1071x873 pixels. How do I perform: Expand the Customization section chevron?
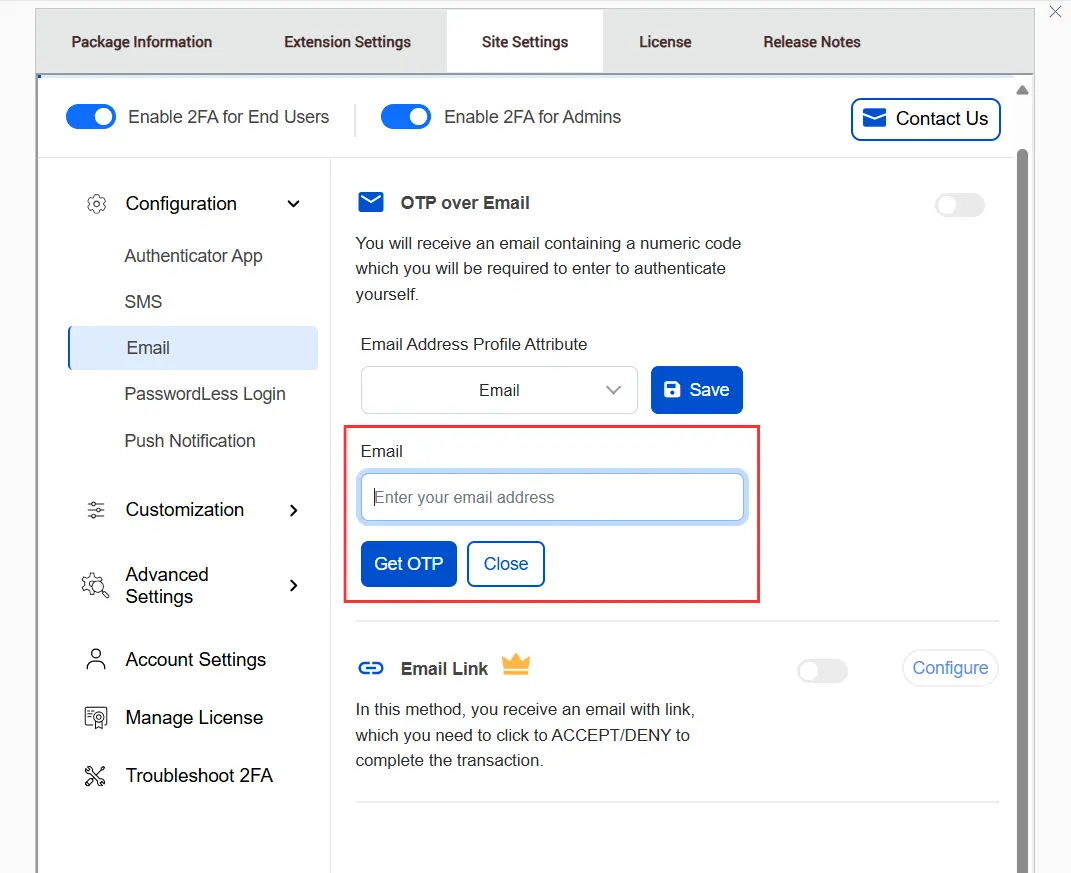(294, 510)
